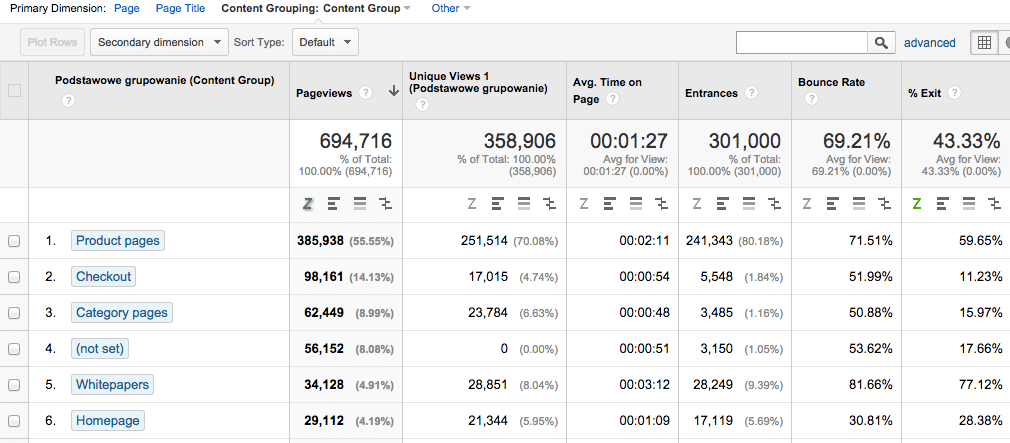The image size is (1010, 443).
Task: Click the search magnifier icon
Action: pyautogui.click(x=881, y=43)
